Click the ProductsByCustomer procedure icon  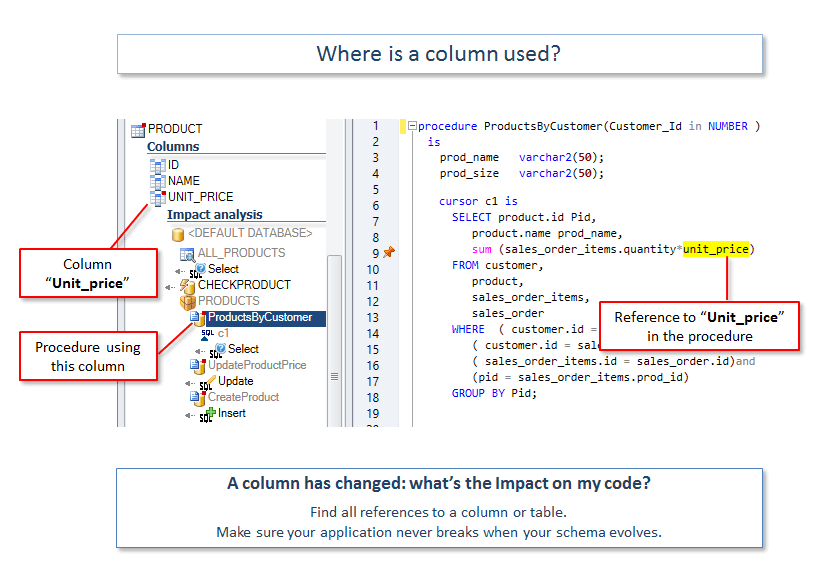(197, 318)
